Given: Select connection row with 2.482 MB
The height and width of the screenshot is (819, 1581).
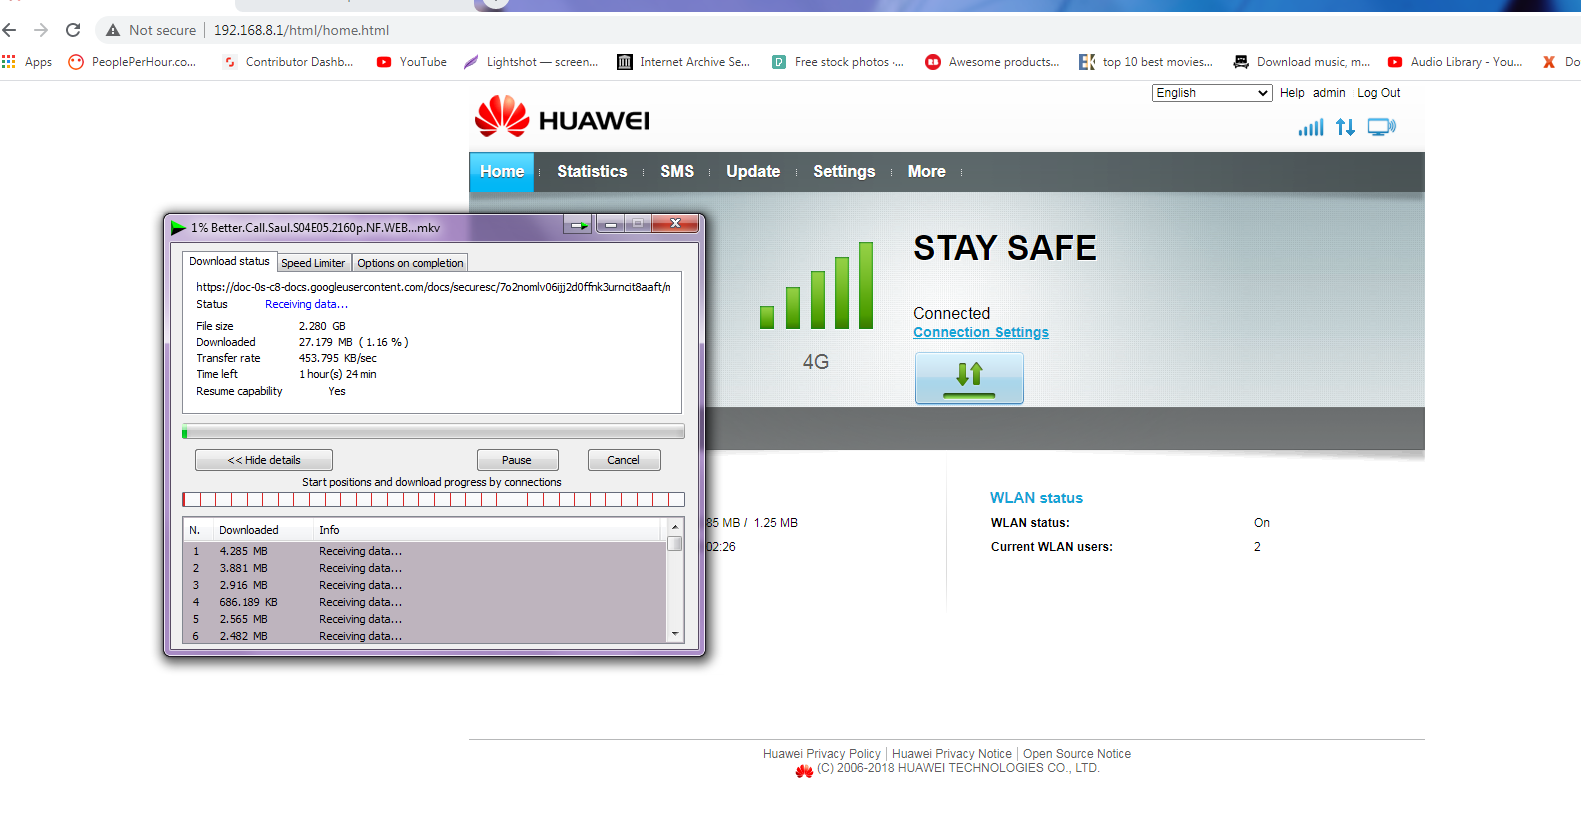Looking at the screenshot, I should tap(425, 636).
